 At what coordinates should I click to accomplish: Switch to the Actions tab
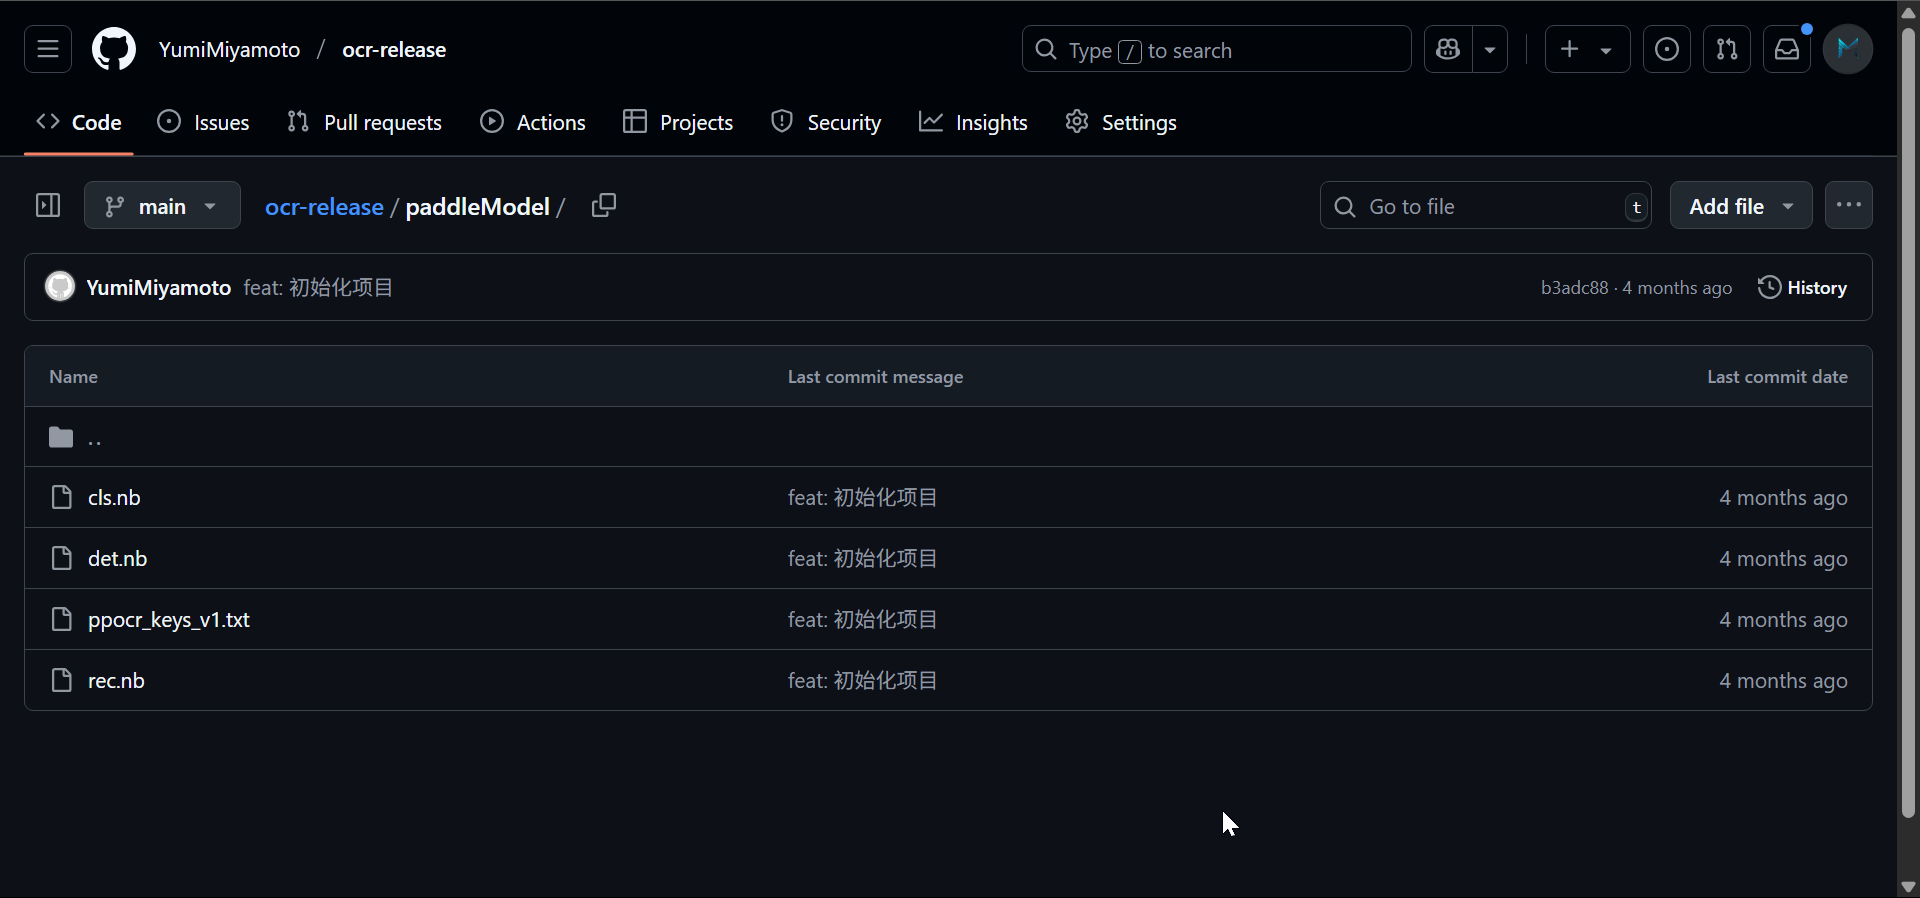coord(533,122)
